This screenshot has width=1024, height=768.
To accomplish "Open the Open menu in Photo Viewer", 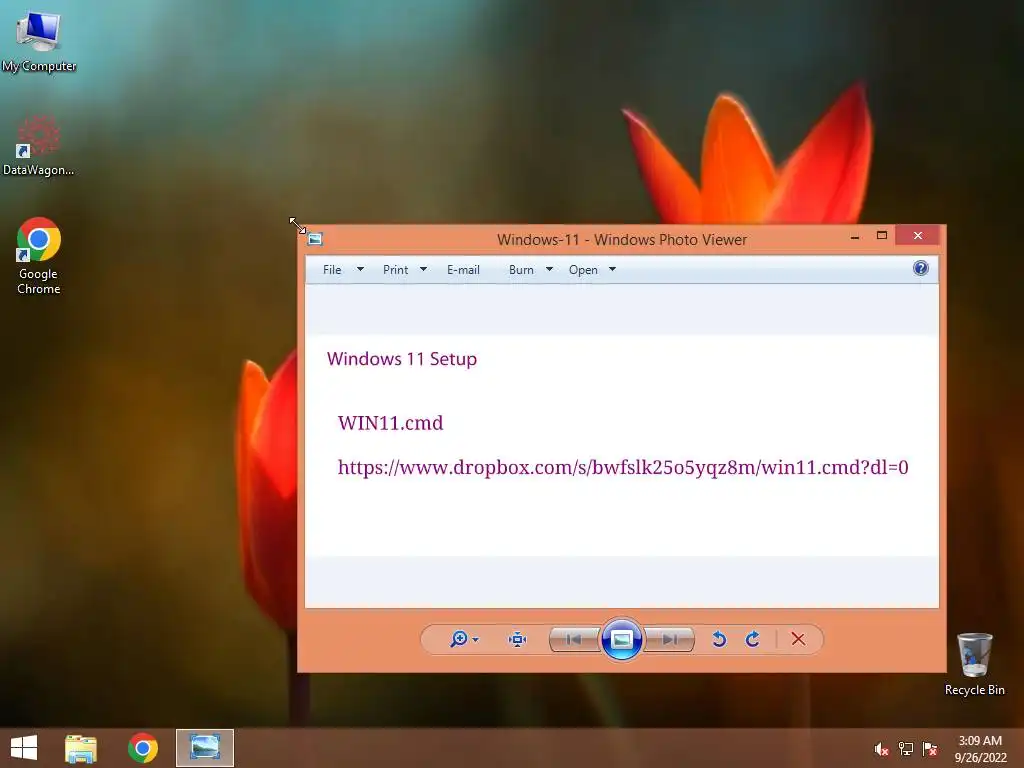I will click(583, 270).
